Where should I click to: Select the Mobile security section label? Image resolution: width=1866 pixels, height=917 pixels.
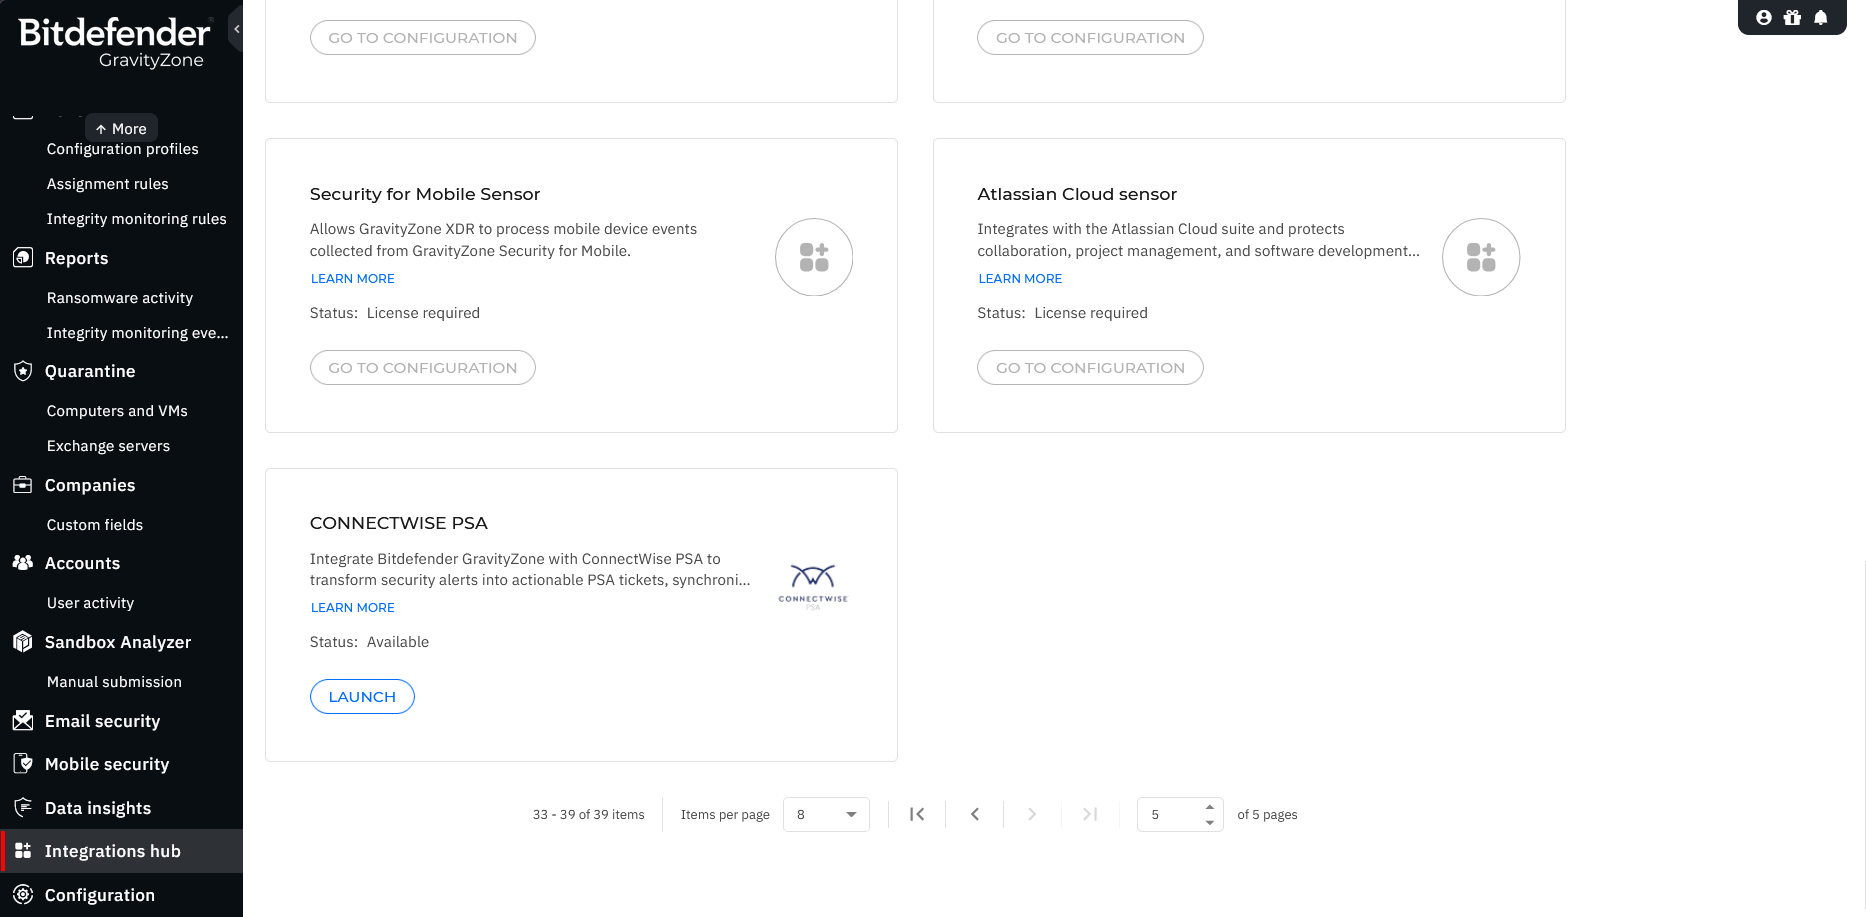click(107, 764)
